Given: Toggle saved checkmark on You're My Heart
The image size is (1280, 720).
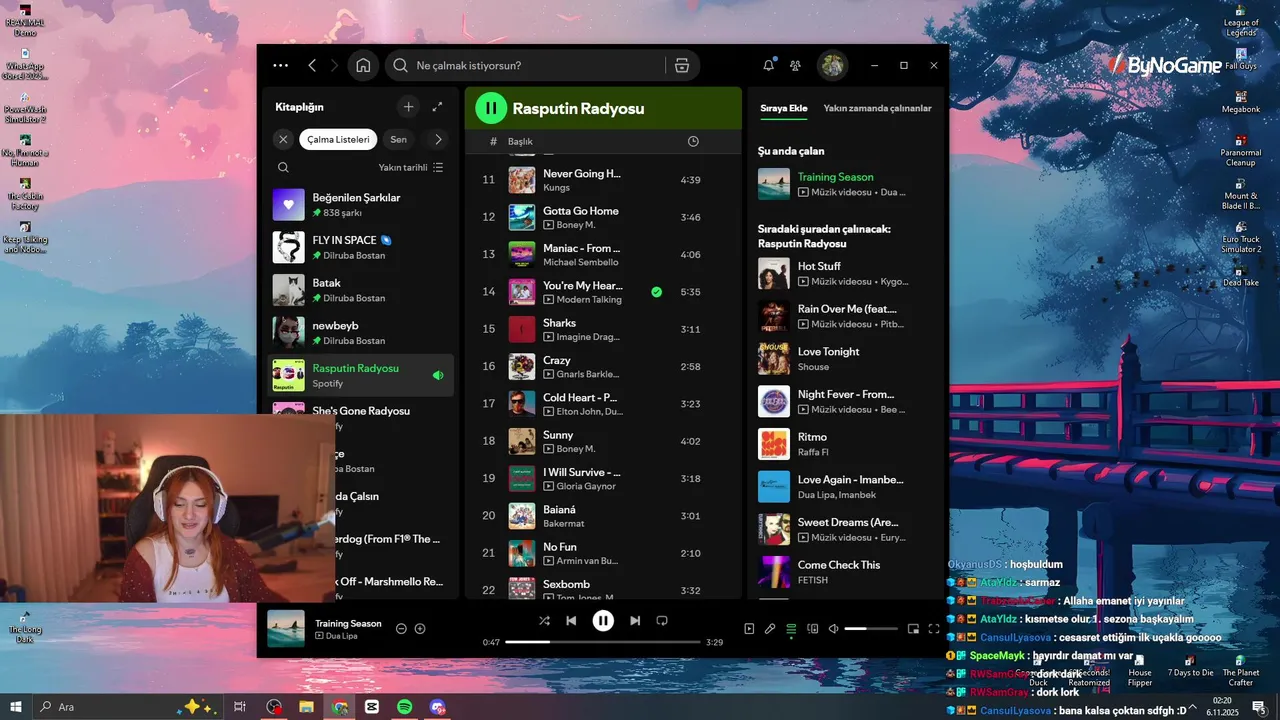Looking at the screenshot, I should [x=657, y=292].
